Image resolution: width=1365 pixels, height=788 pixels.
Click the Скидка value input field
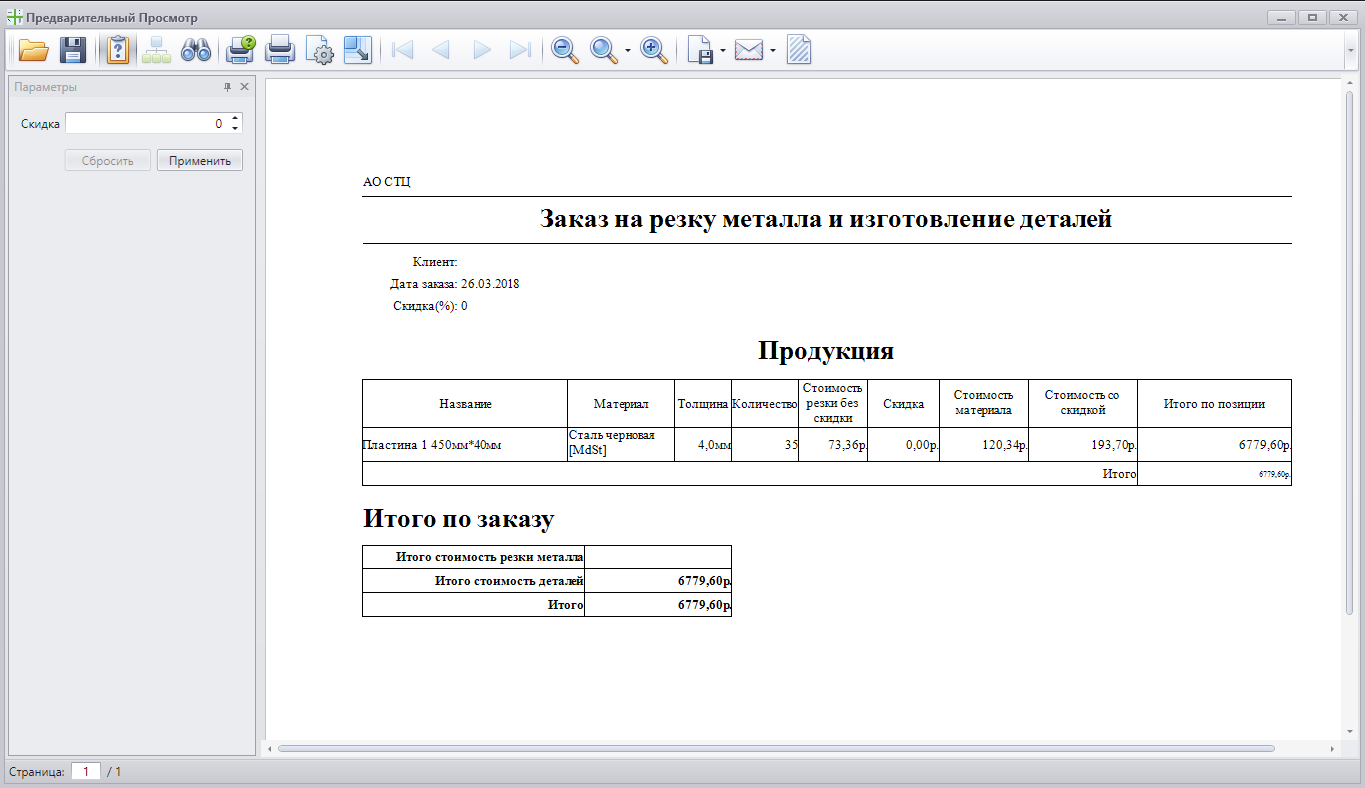coord(147,123)
